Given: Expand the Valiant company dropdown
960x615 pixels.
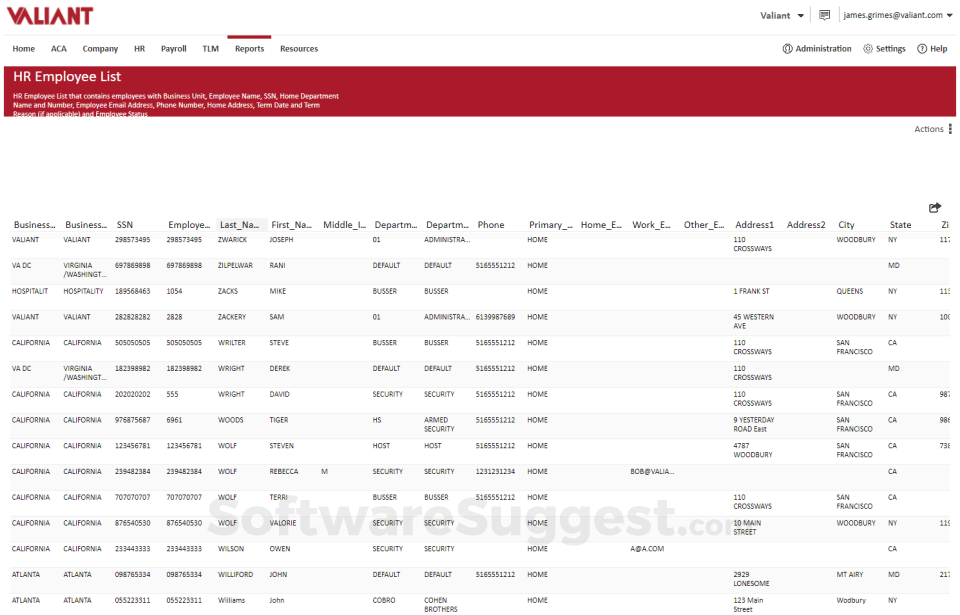Looking at the screenshot, I should [x=783, y=15].
